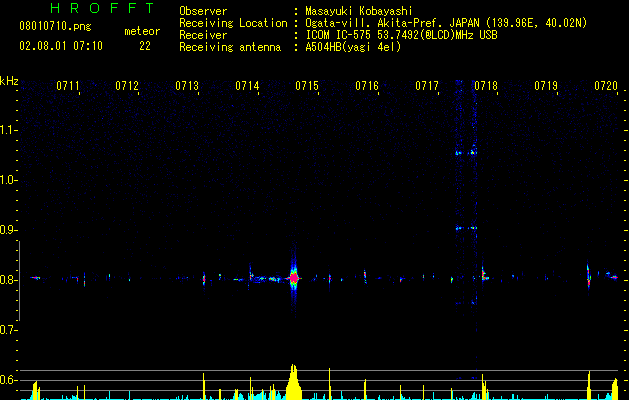
Task: Click the meteor label
Action: 142,31
